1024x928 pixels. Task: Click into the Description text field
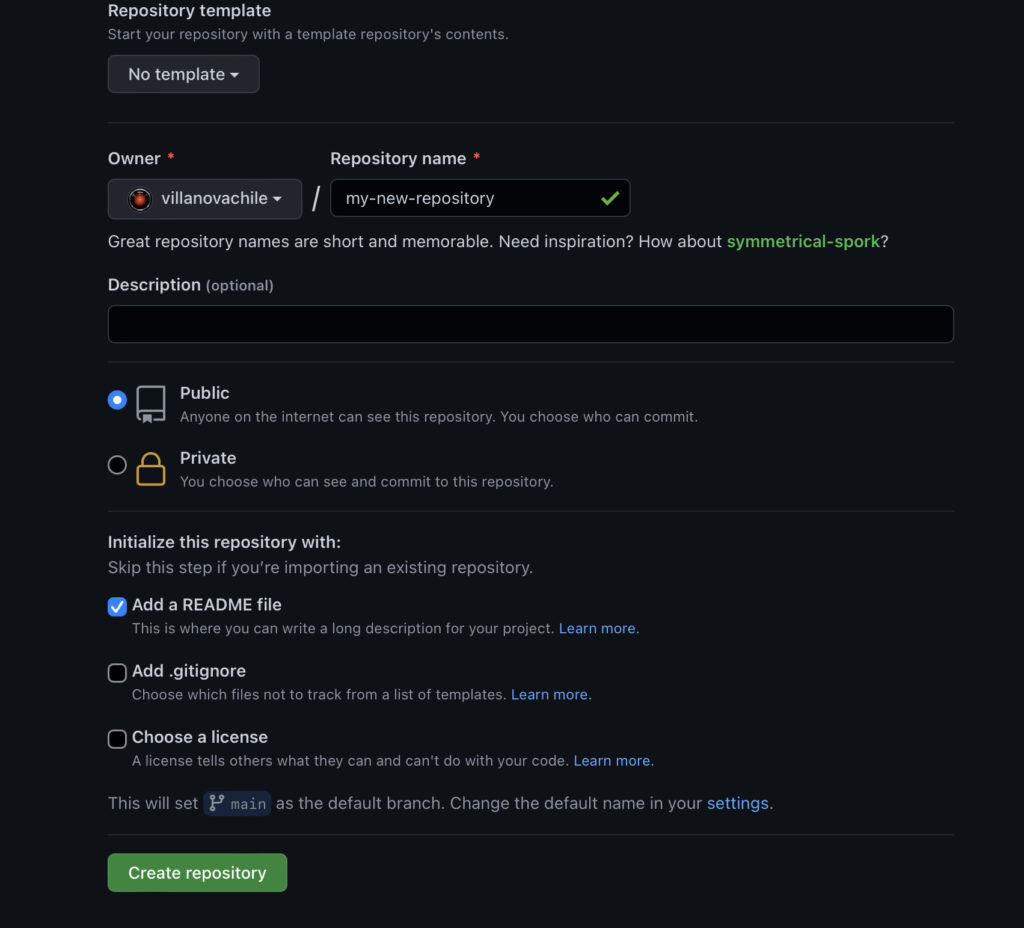pyautogui.click(x=530, y=324)
